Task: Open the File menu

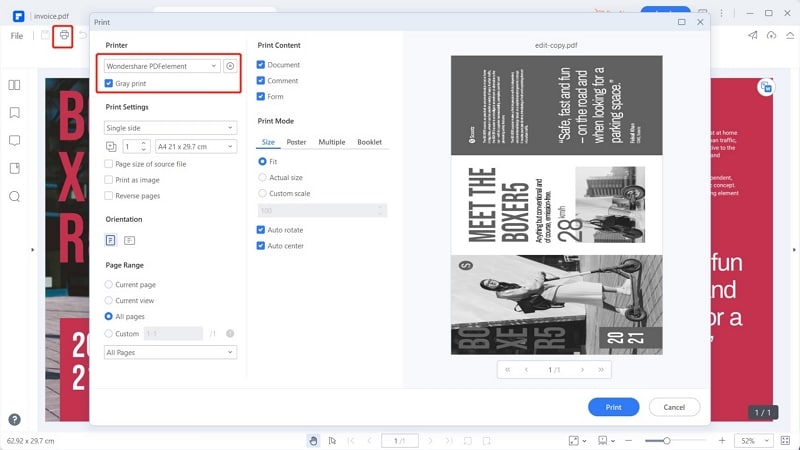Action: tap(17, 36)
